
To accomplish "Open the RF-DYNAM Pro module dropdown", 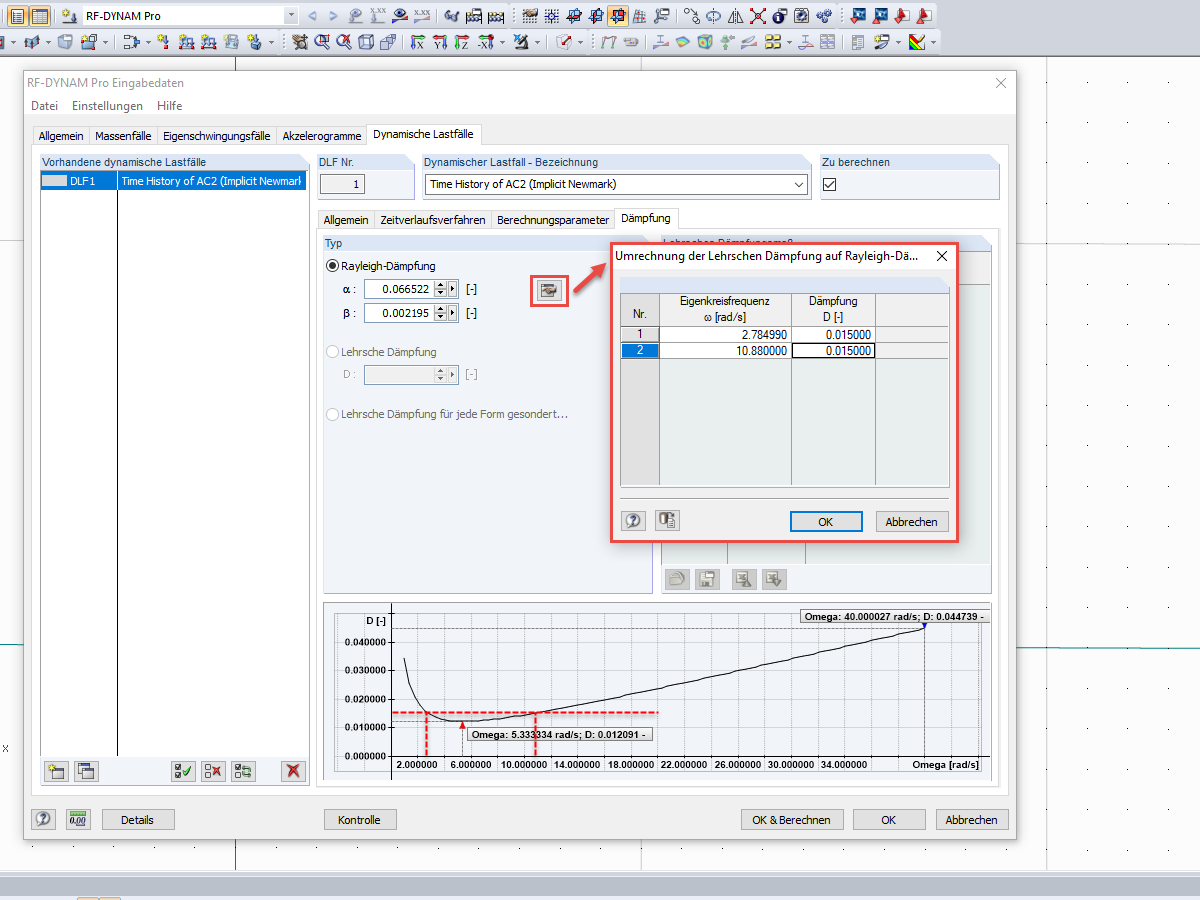I will pos(291,16).
